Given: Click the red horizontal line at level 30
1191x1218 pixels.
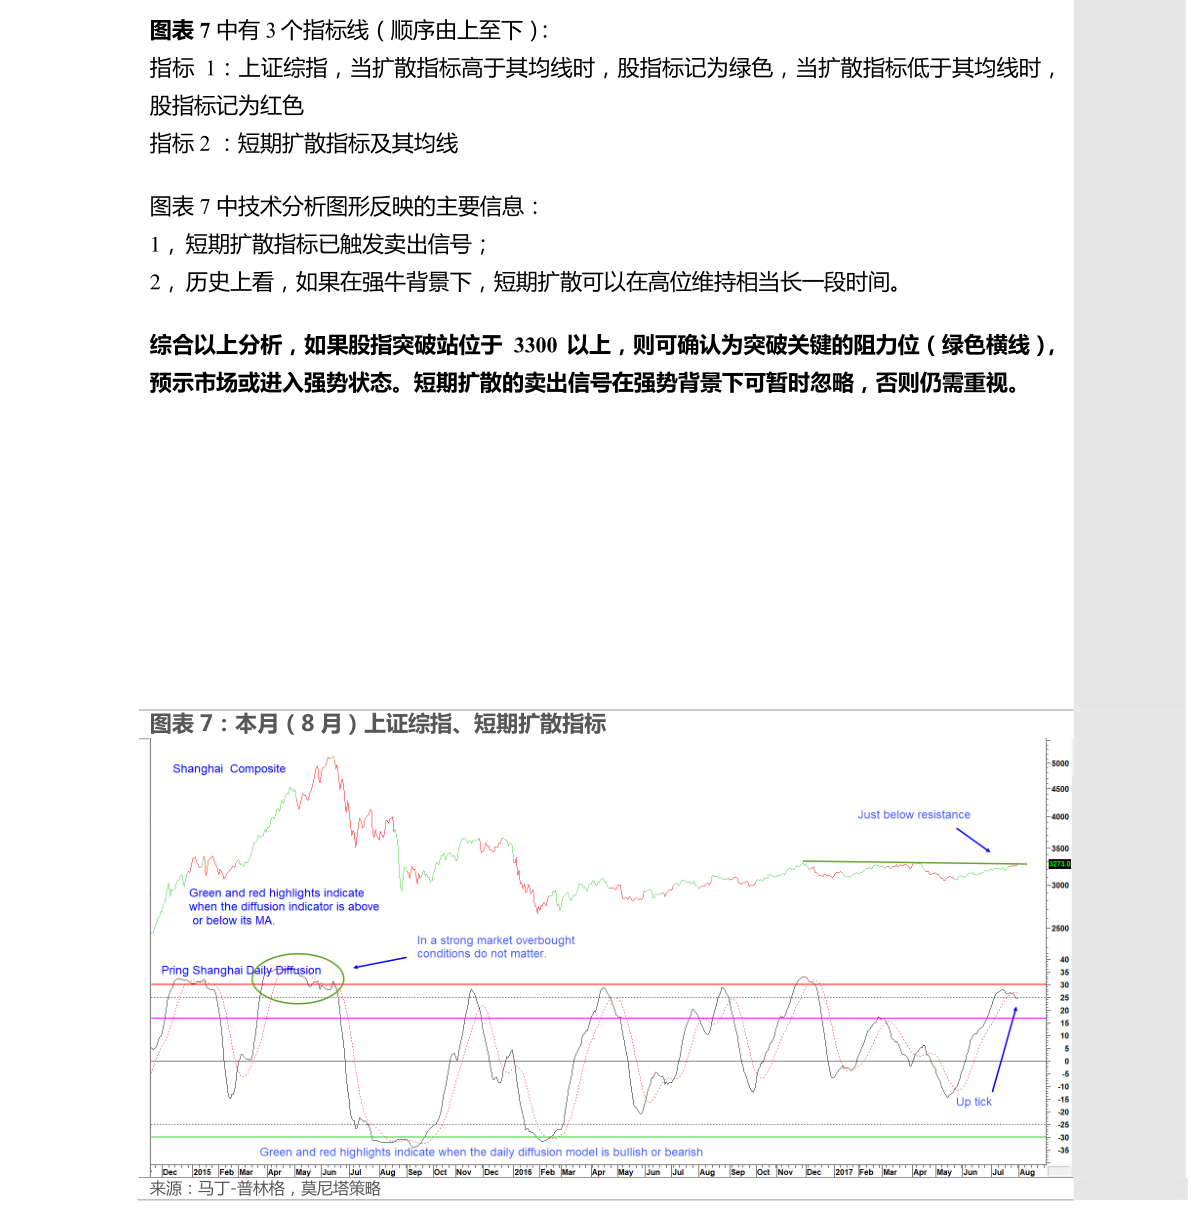Looking at the screenshot, I should 600,985.
